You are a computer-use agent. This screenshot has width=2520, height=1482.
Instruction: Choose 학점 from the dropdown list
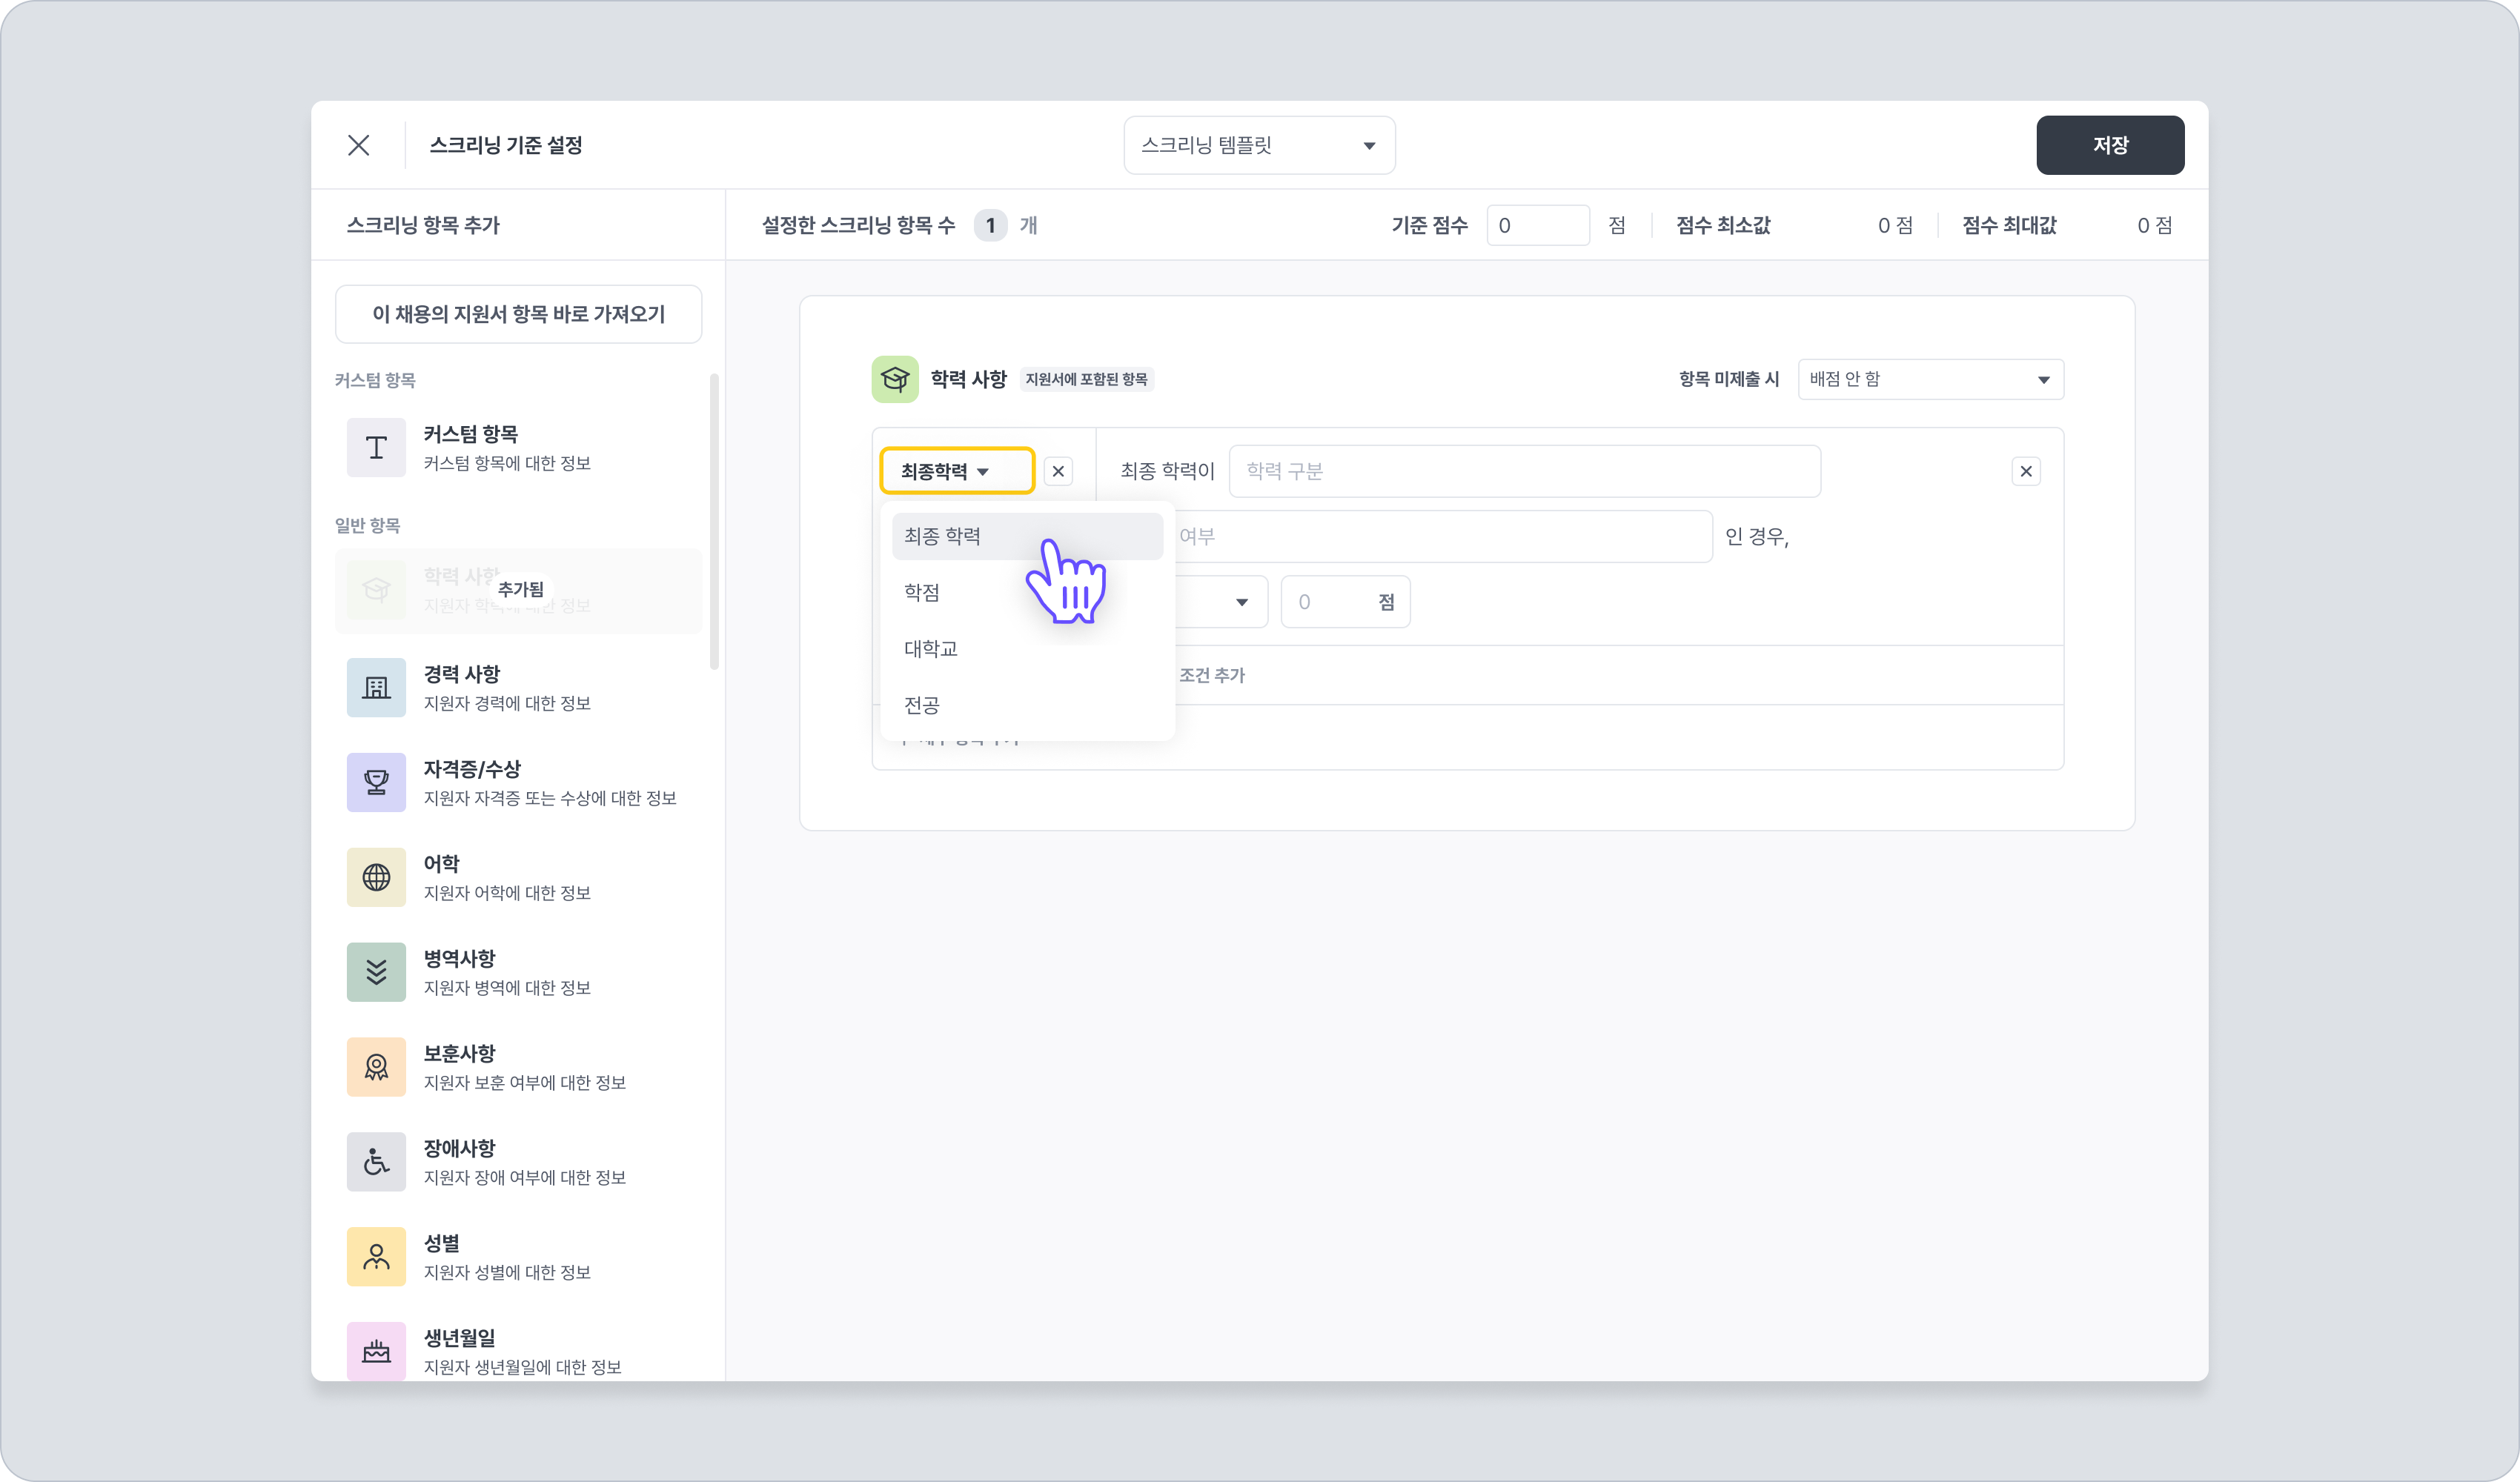point(922,593)
